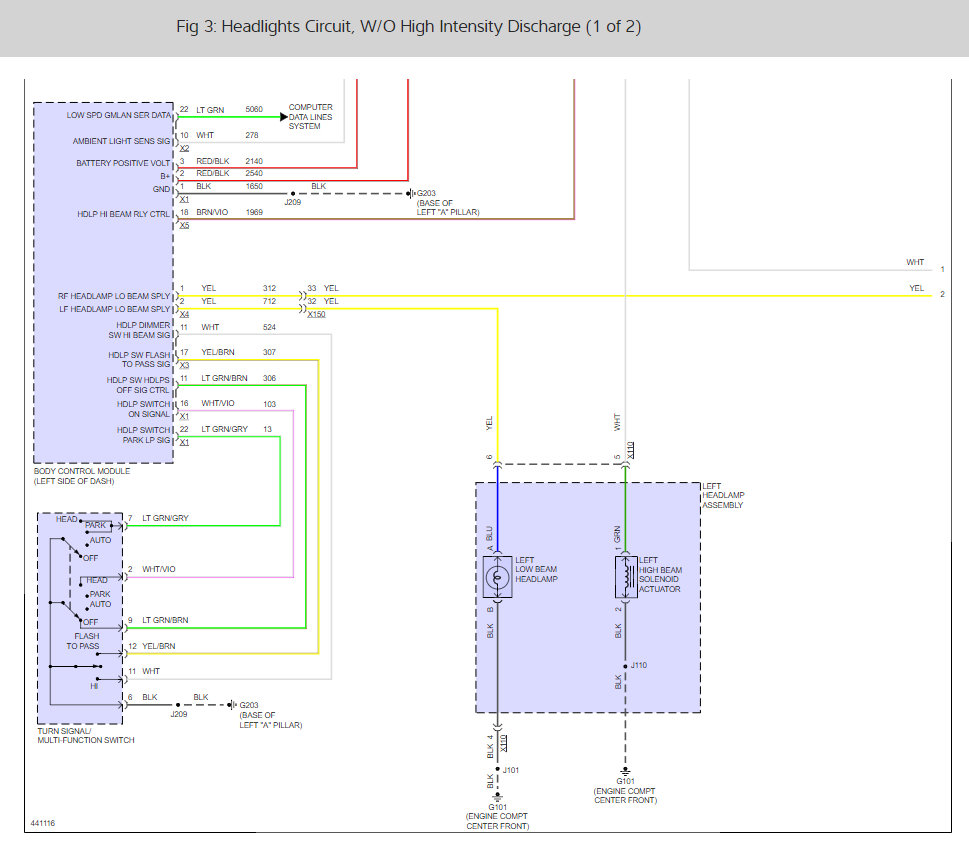Screen dimensions: 969x842
Task: Click 'HDLP SW FLASH TO PASS SIG' label
Action: pos(139,360)
